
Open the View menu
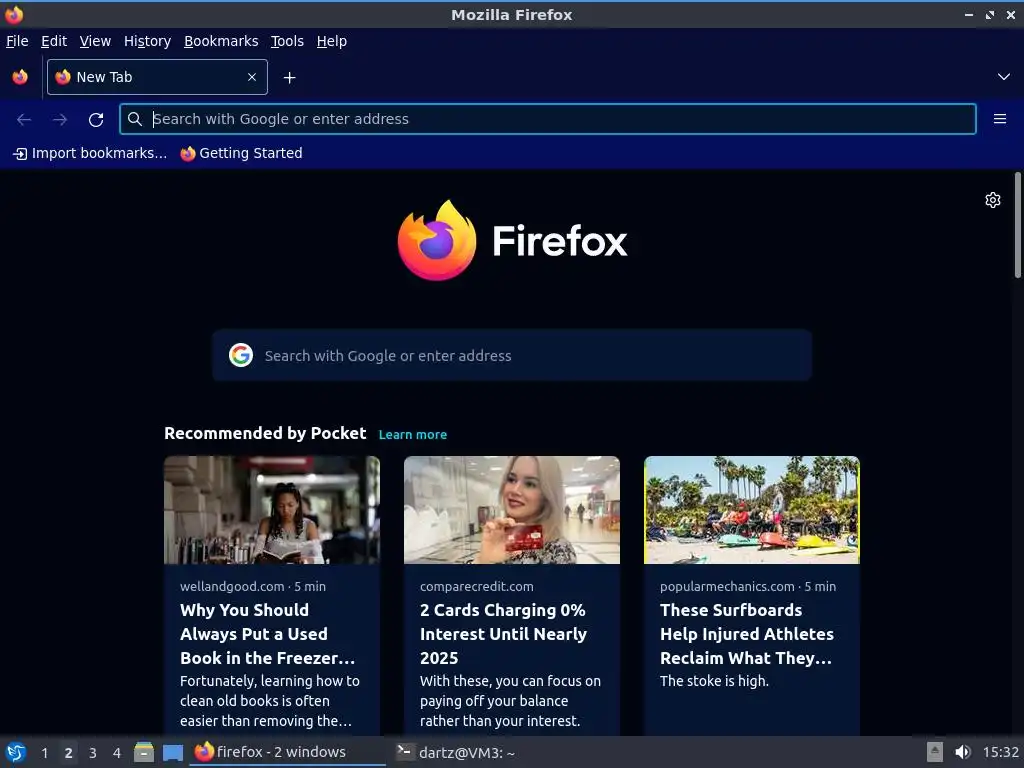point(95,41)
